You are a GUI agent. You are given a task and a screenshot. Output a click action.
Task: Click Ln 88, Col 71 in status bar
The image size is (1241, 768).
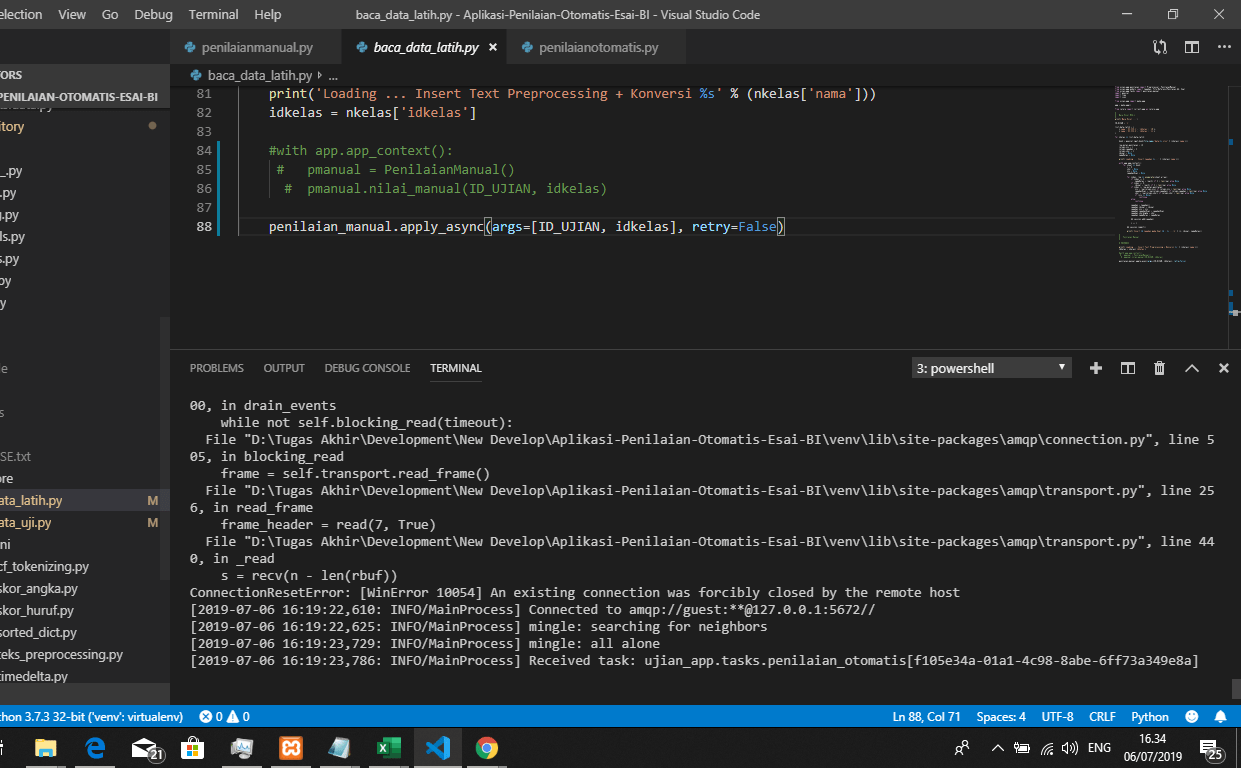925,716
